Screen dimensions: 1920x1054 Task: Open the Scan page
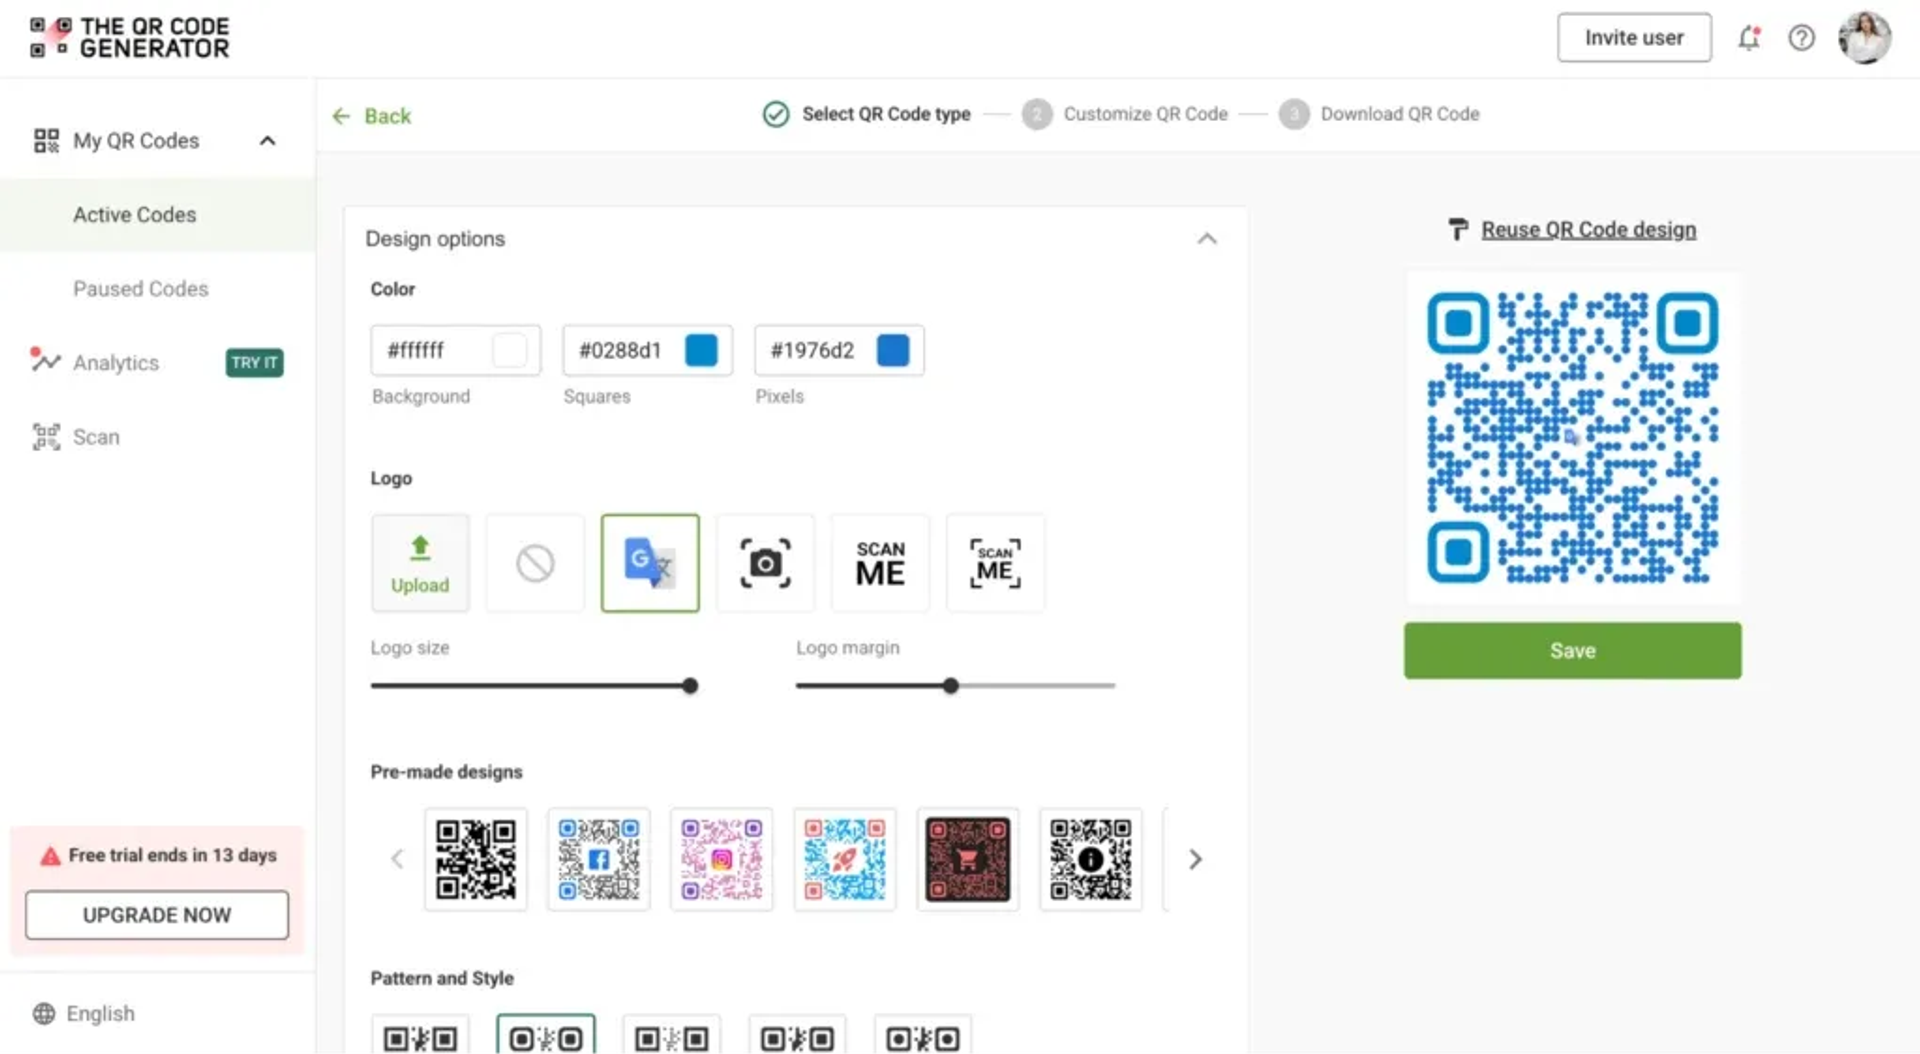coord(96,437)
